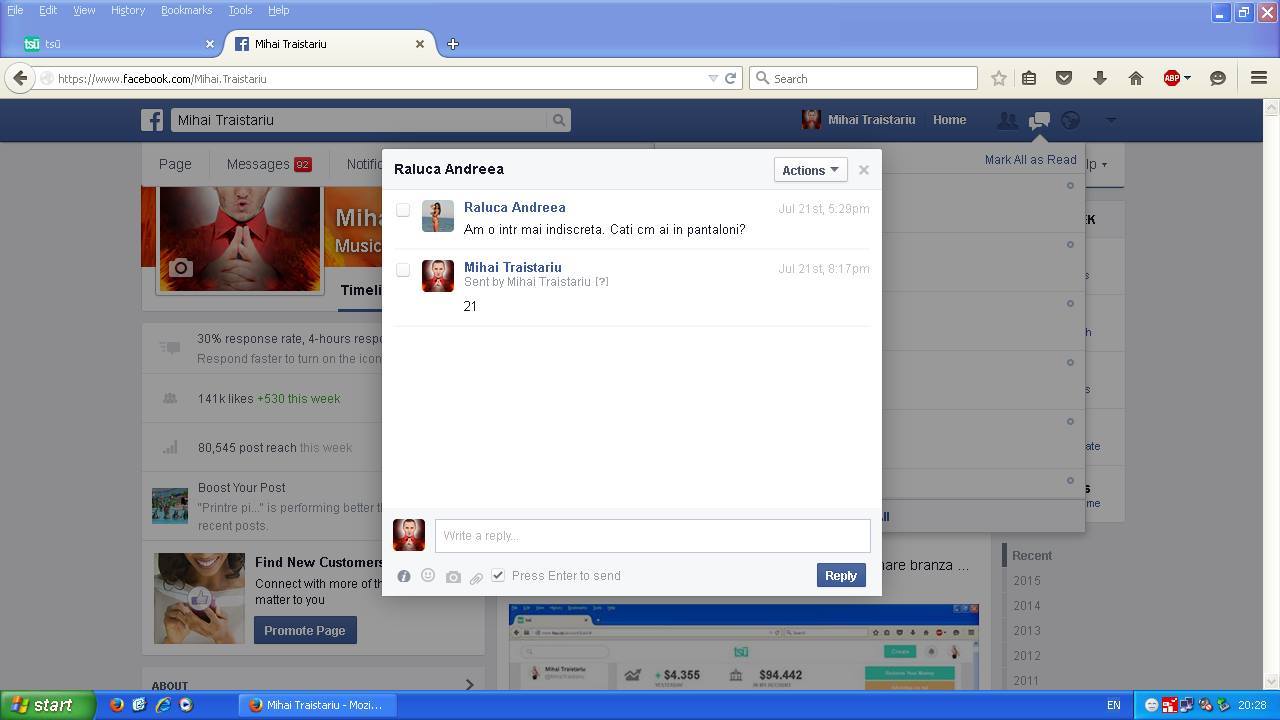The height and width of the screenshot is (720, 1280).
Task: Click Mark All as Read link
Action: click(x=1030, y=160)
